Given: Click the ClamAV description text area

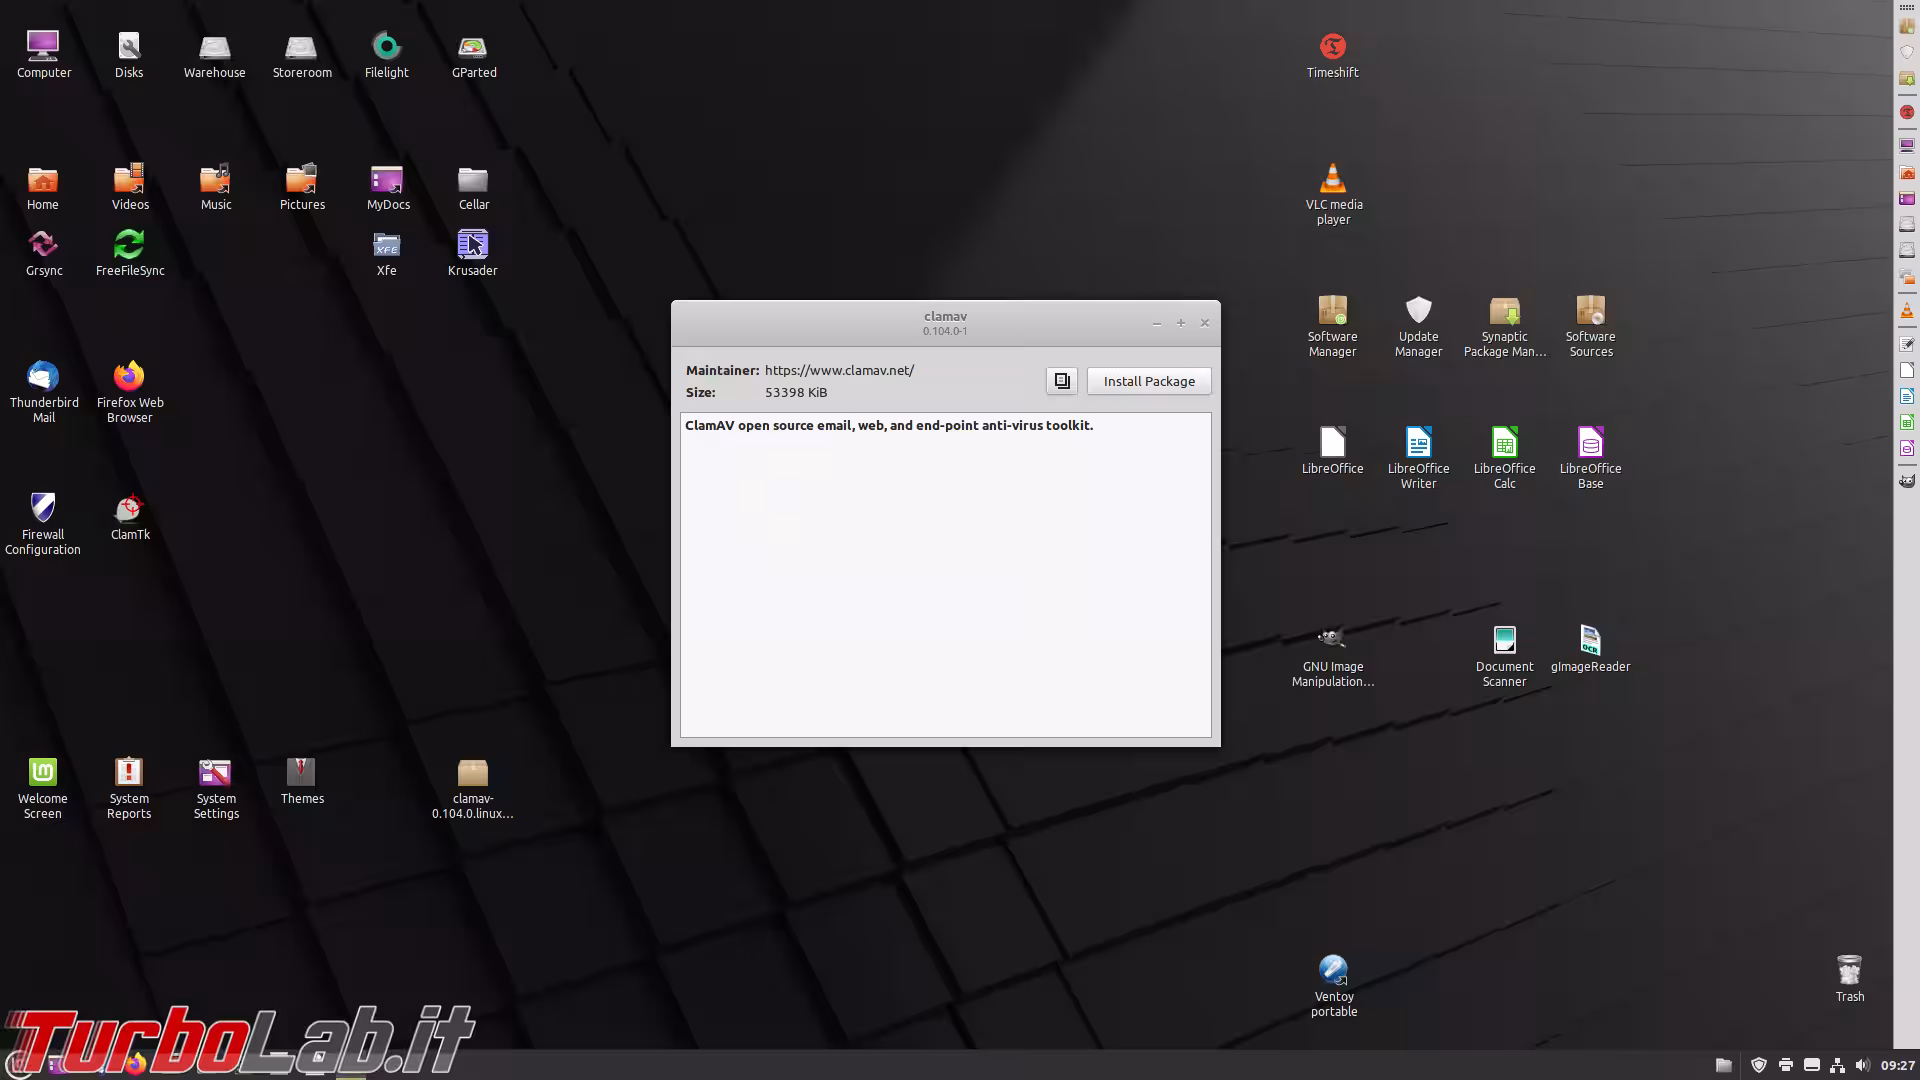Looking at the screenshot, I should (945, 575).
